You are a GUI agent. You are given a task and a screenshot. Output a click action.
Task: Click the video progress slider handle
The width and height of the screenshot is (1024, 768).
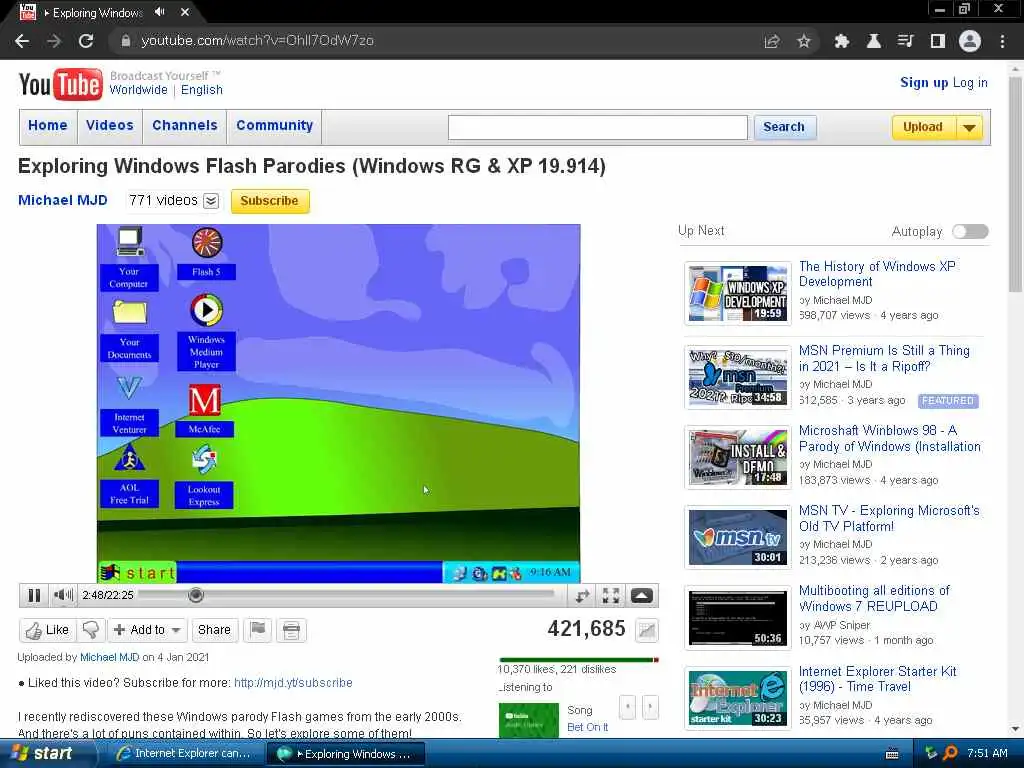pyautogui.click(x=196, y=595)
